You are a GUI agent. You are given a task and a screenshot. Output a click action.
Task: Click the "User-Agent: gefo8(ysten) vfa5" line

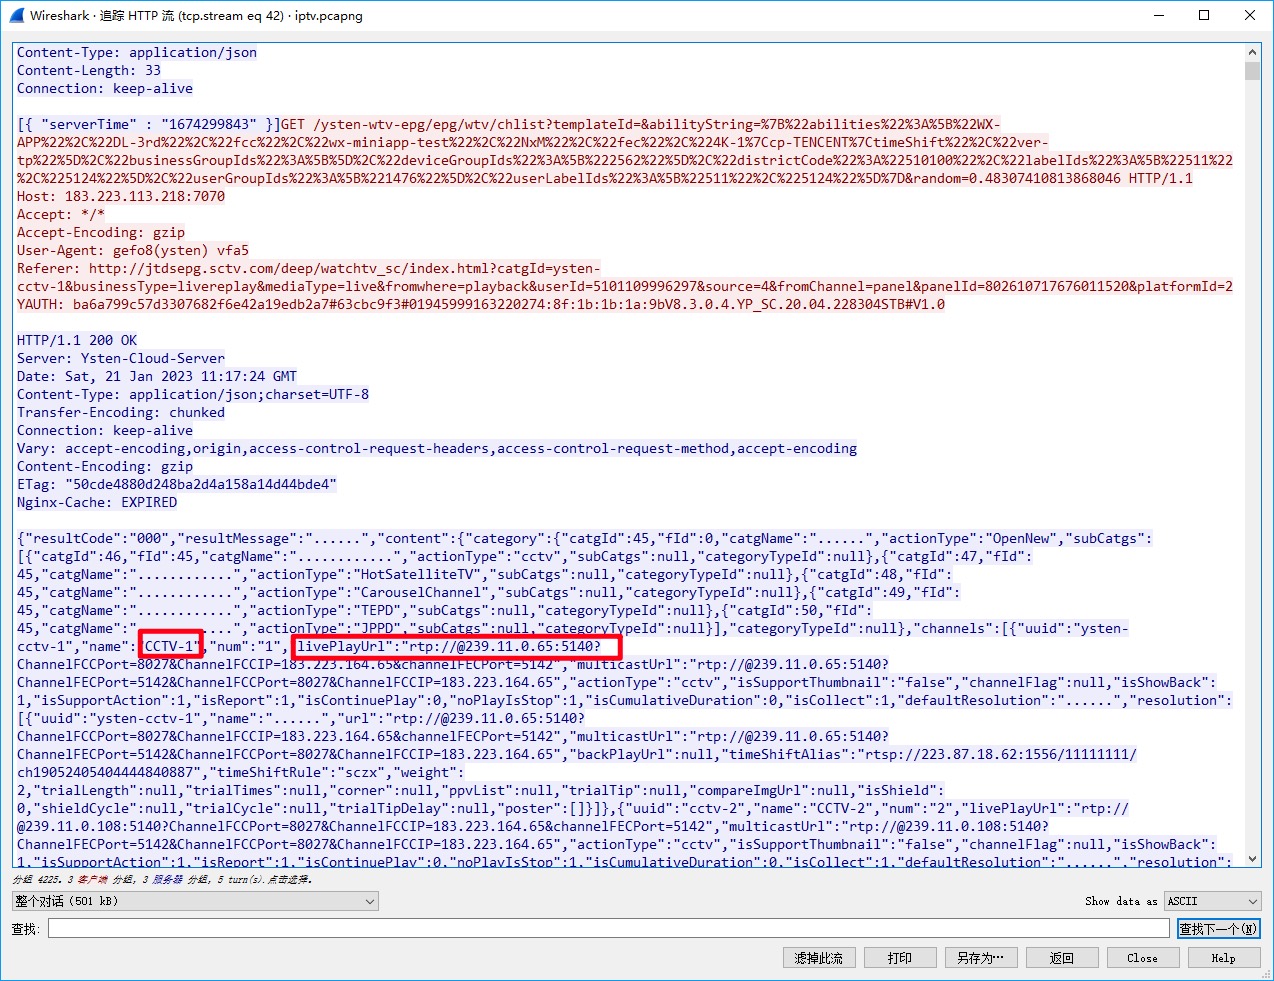coord(133,251)
